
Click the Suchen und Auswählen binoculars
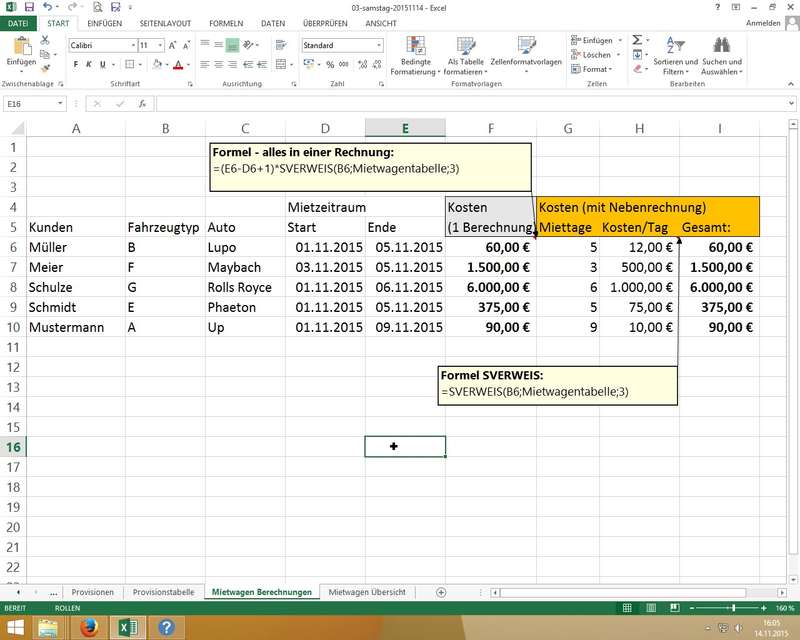720,45
